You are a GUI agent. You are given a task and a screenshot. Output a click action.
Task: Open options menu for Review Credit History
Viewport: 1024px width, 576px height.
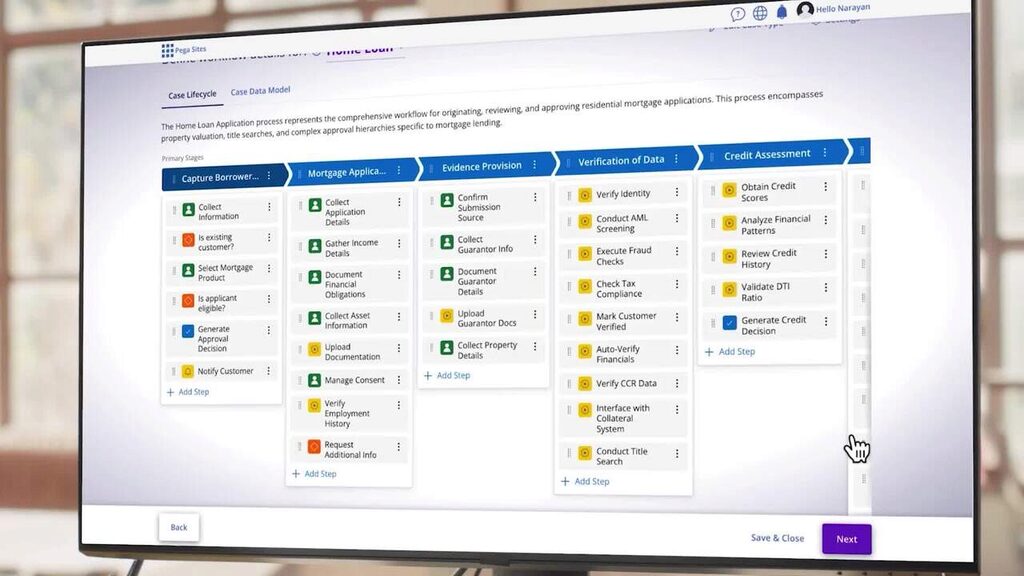[x=825, y=254]
